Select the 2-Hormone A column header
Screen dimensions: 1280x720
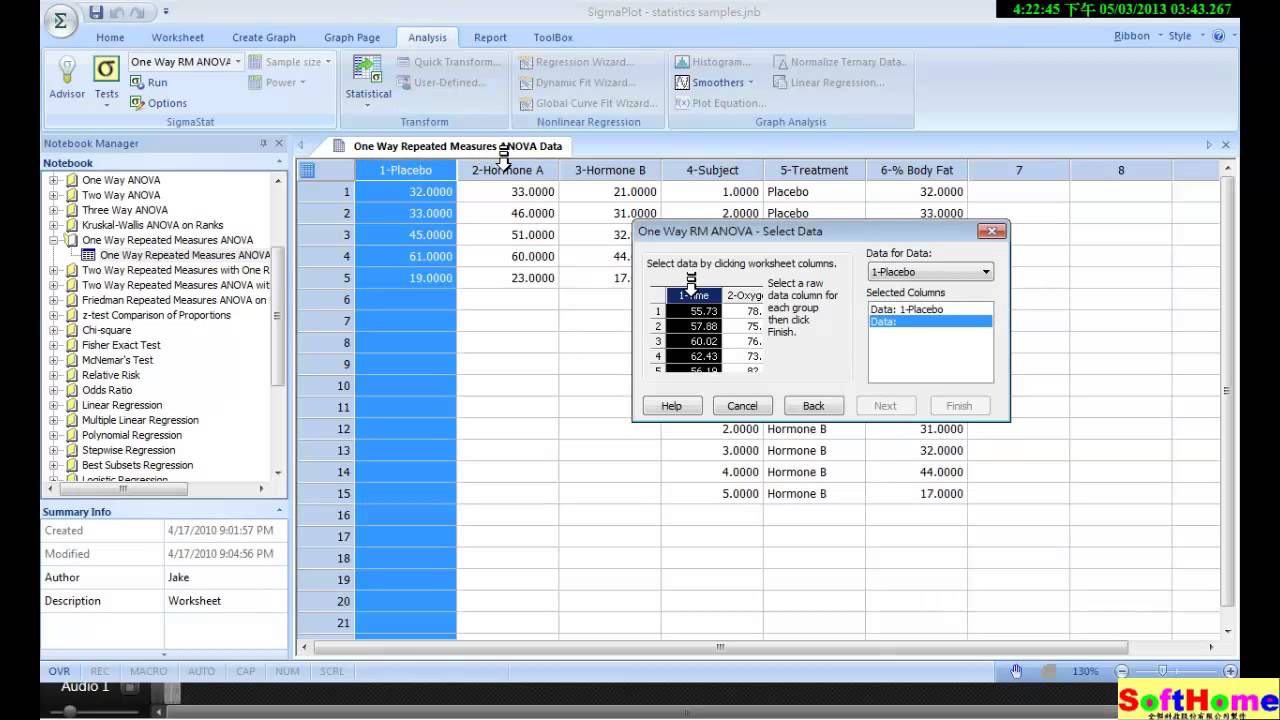tap(508, 170)
